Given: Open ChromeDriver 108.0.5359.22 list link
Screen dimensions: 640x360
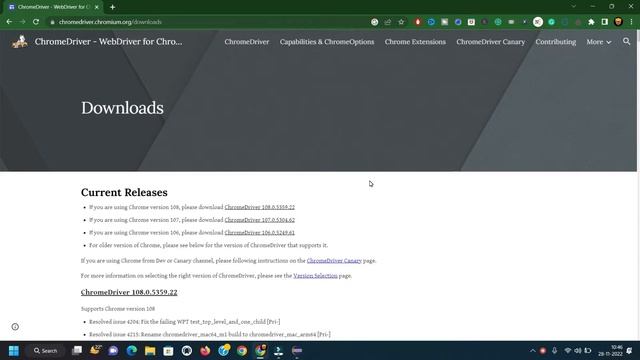Looking at the screenshot, I should (260, 207).
